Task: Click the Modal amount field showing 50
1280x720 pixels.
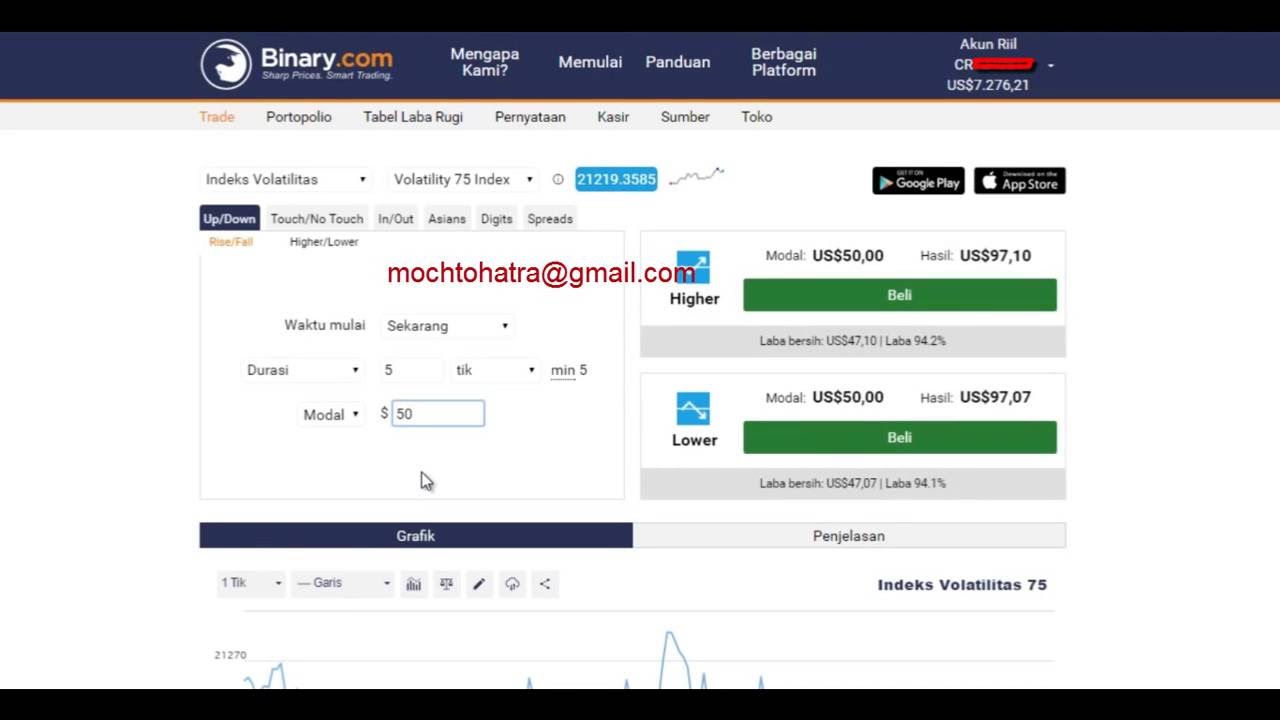Action: pyautogui.click(x=438, y=414)
